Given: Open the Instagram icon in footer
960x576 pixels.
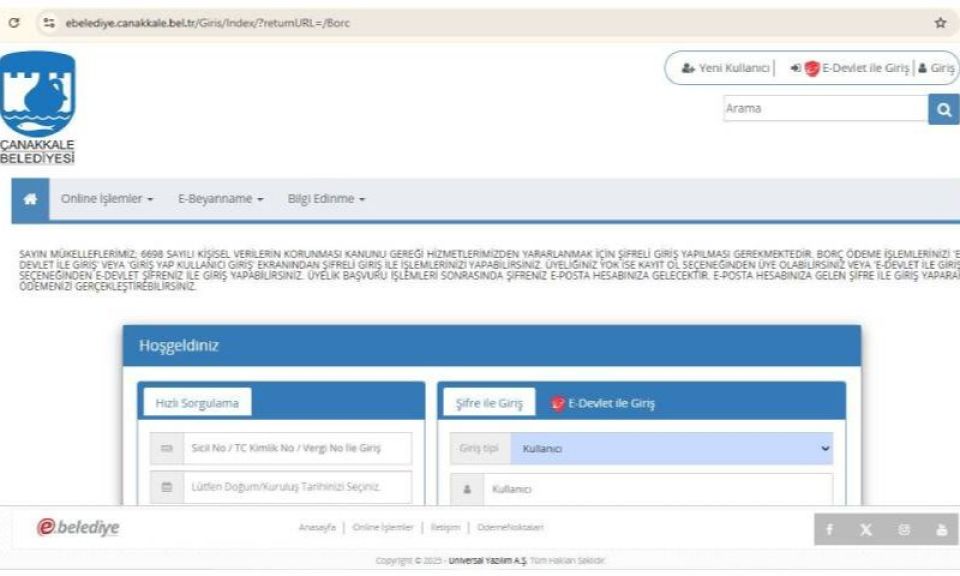Looking at the screenshot, I should coord(903,529).
